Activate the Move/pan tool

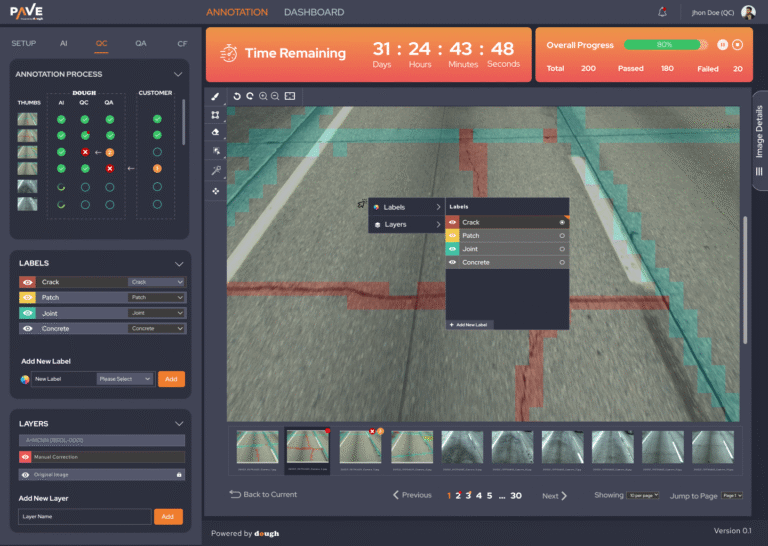tap(215, 189)
